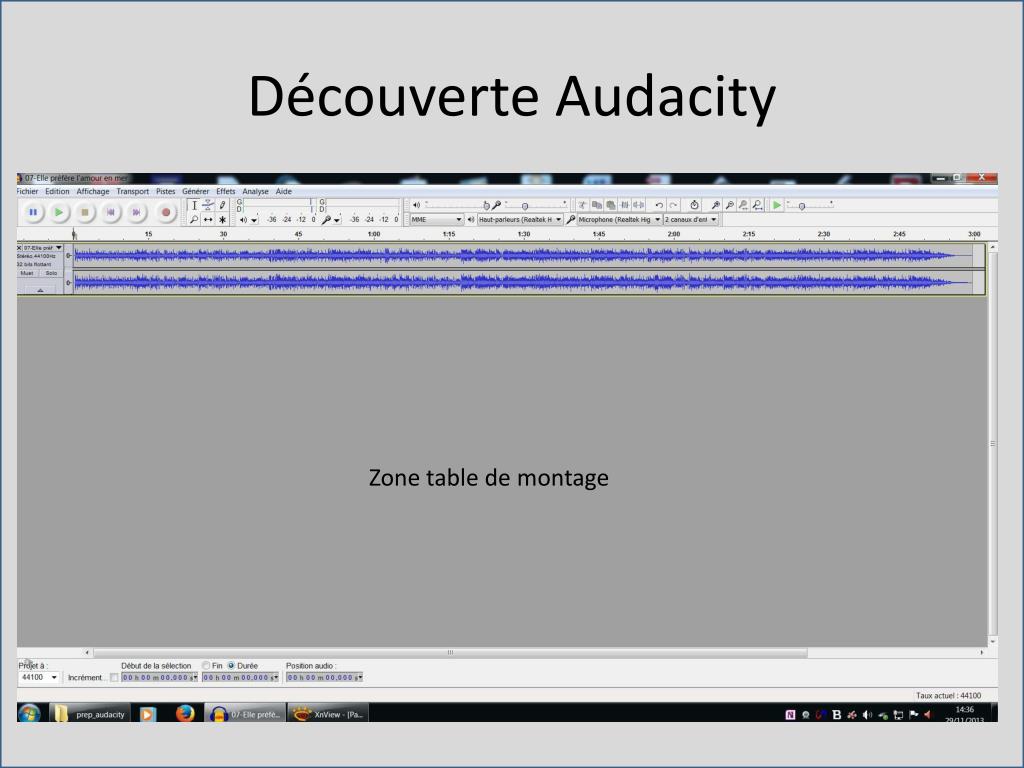Open the Effets menu
Screen dimensions: 1024x768
[x=225, y=191]
